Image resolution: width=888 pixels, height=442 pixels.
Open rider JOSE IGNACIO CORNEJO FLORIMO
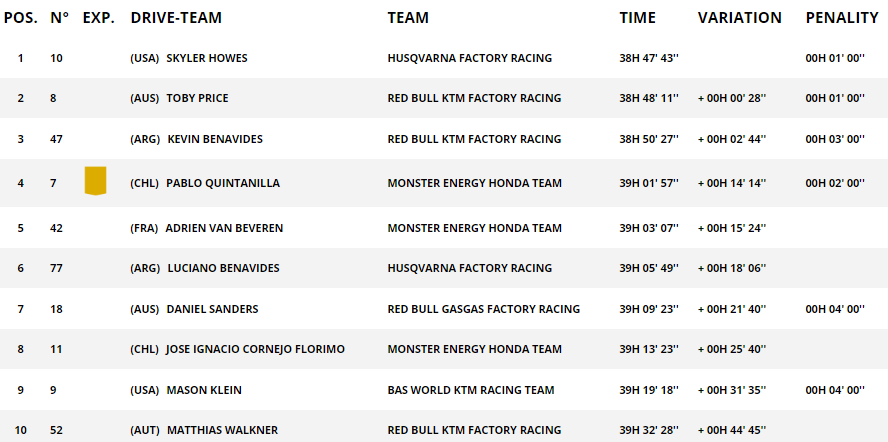tap(255, 349)
